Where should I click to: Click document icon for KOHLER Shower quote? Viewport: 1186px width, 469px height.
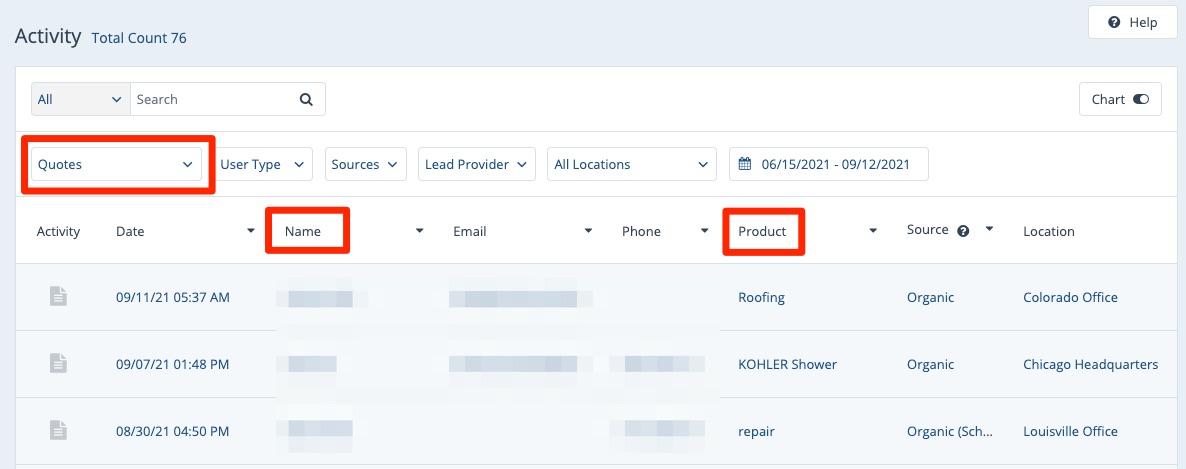pos(59,364)
